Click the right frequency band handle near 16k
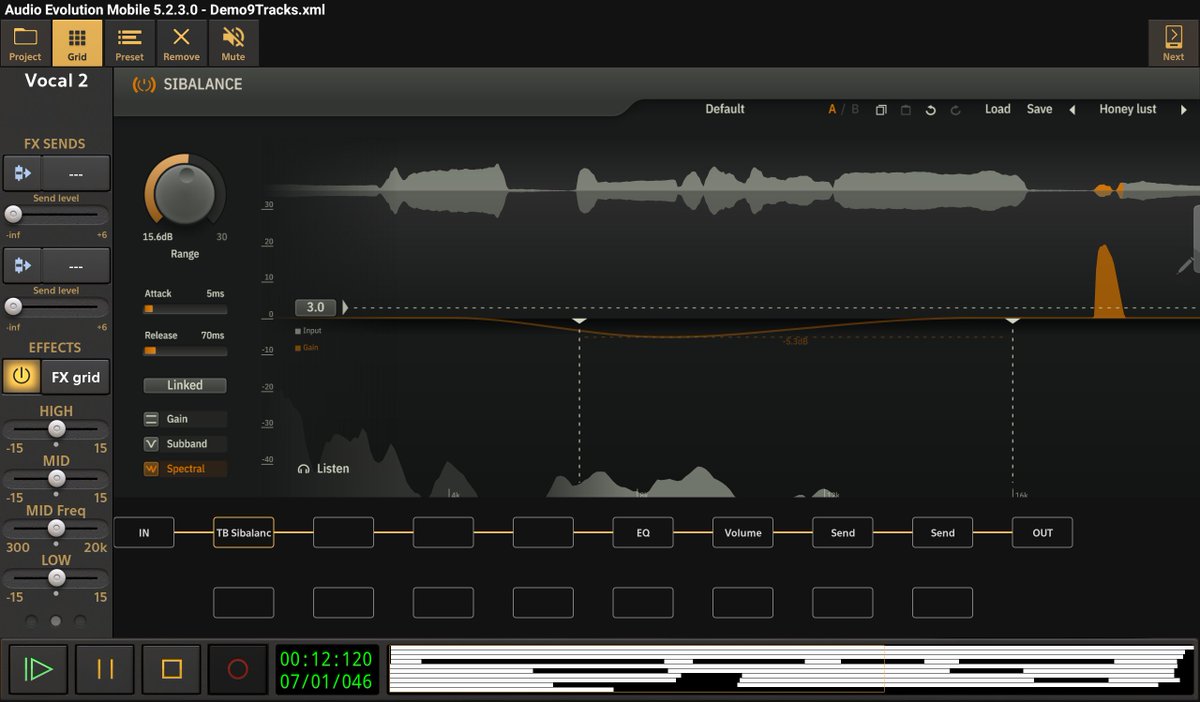 tap(1013, 320)
